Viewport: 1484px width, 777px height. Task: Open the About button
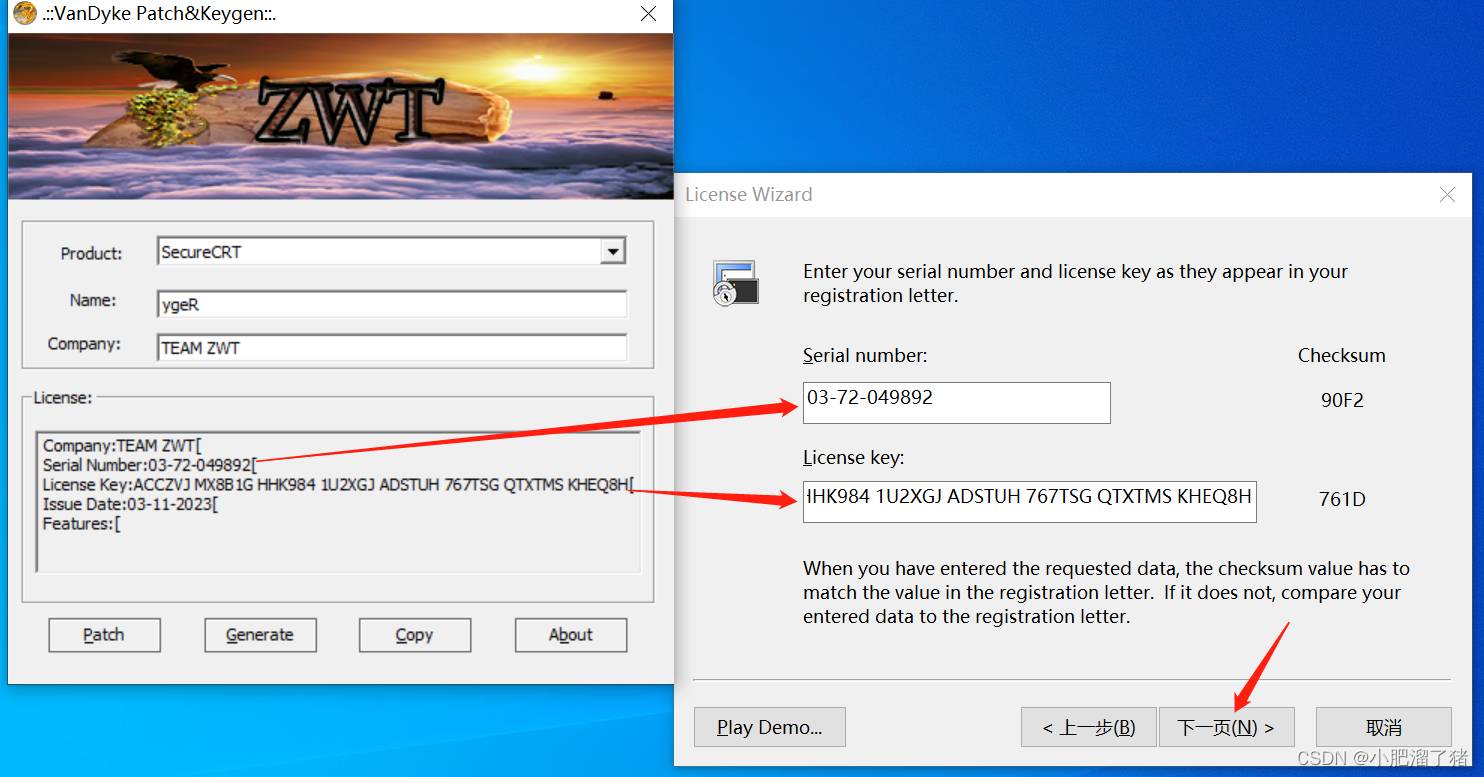coord(571,635)
